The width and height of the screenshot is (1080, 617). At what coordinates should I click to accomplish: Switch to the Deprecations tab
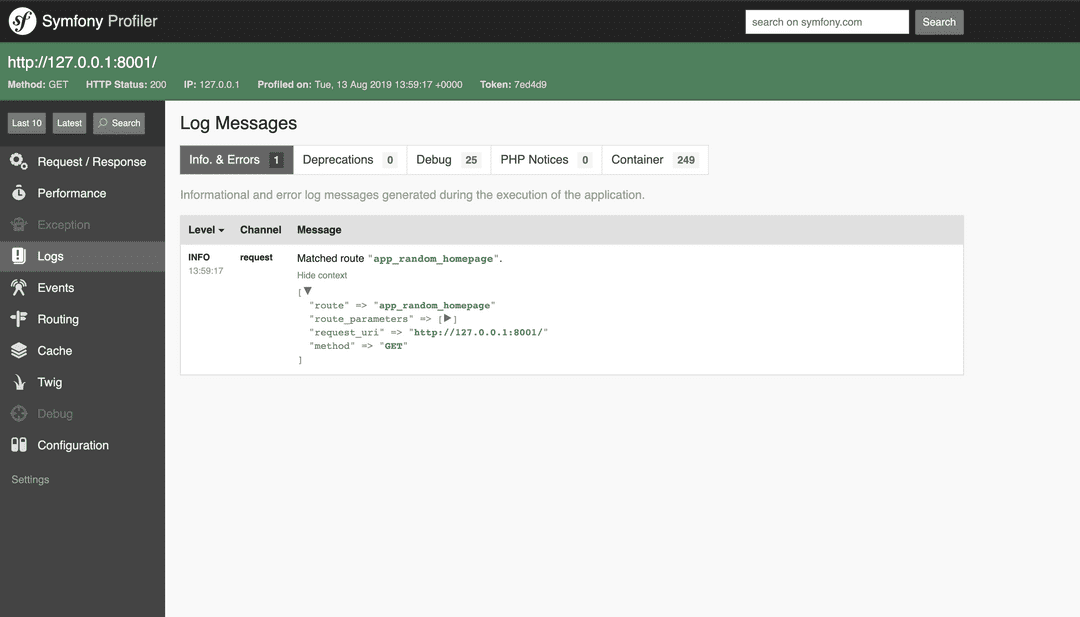[340, 159]
